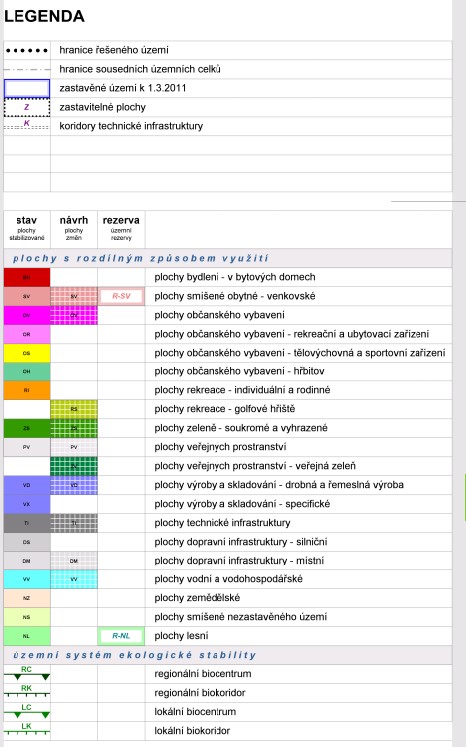The width and height of the screenshot is (466, 747).
Task: Select the R-SV rezerva symbol
Action: pos(121,296)
